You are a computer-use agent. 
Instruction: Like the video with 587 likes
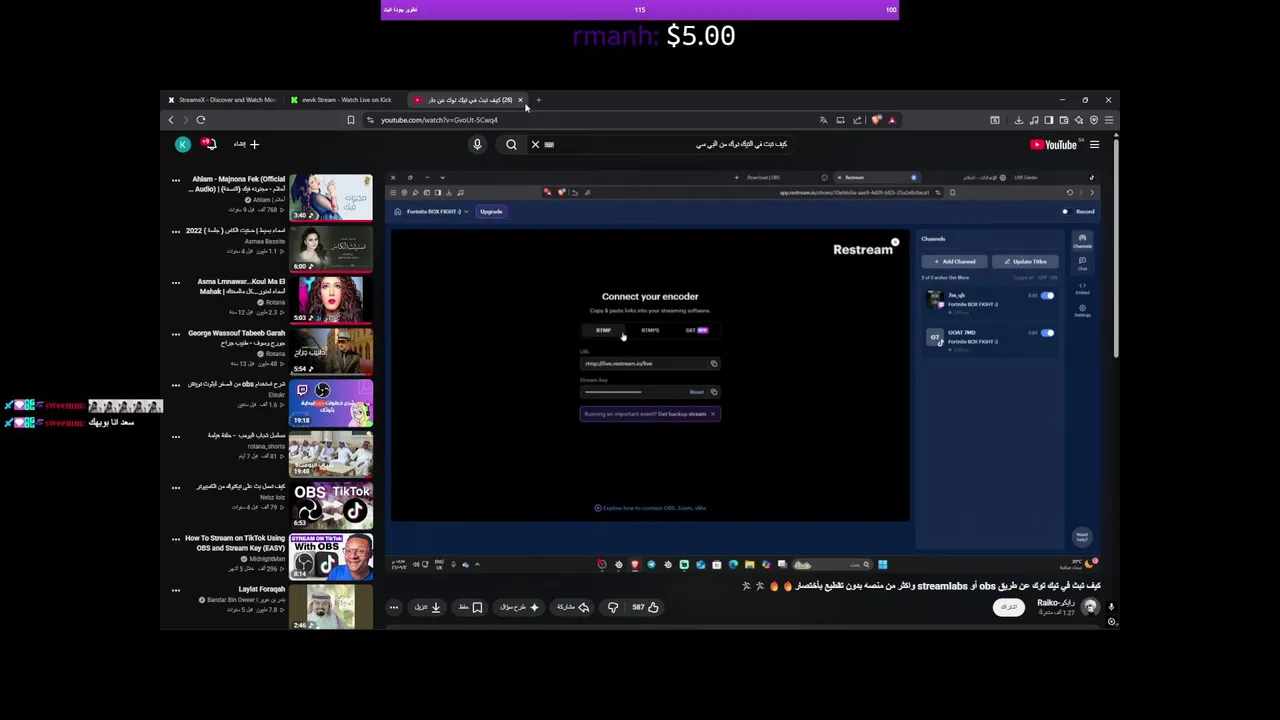(x=645, y=607)
